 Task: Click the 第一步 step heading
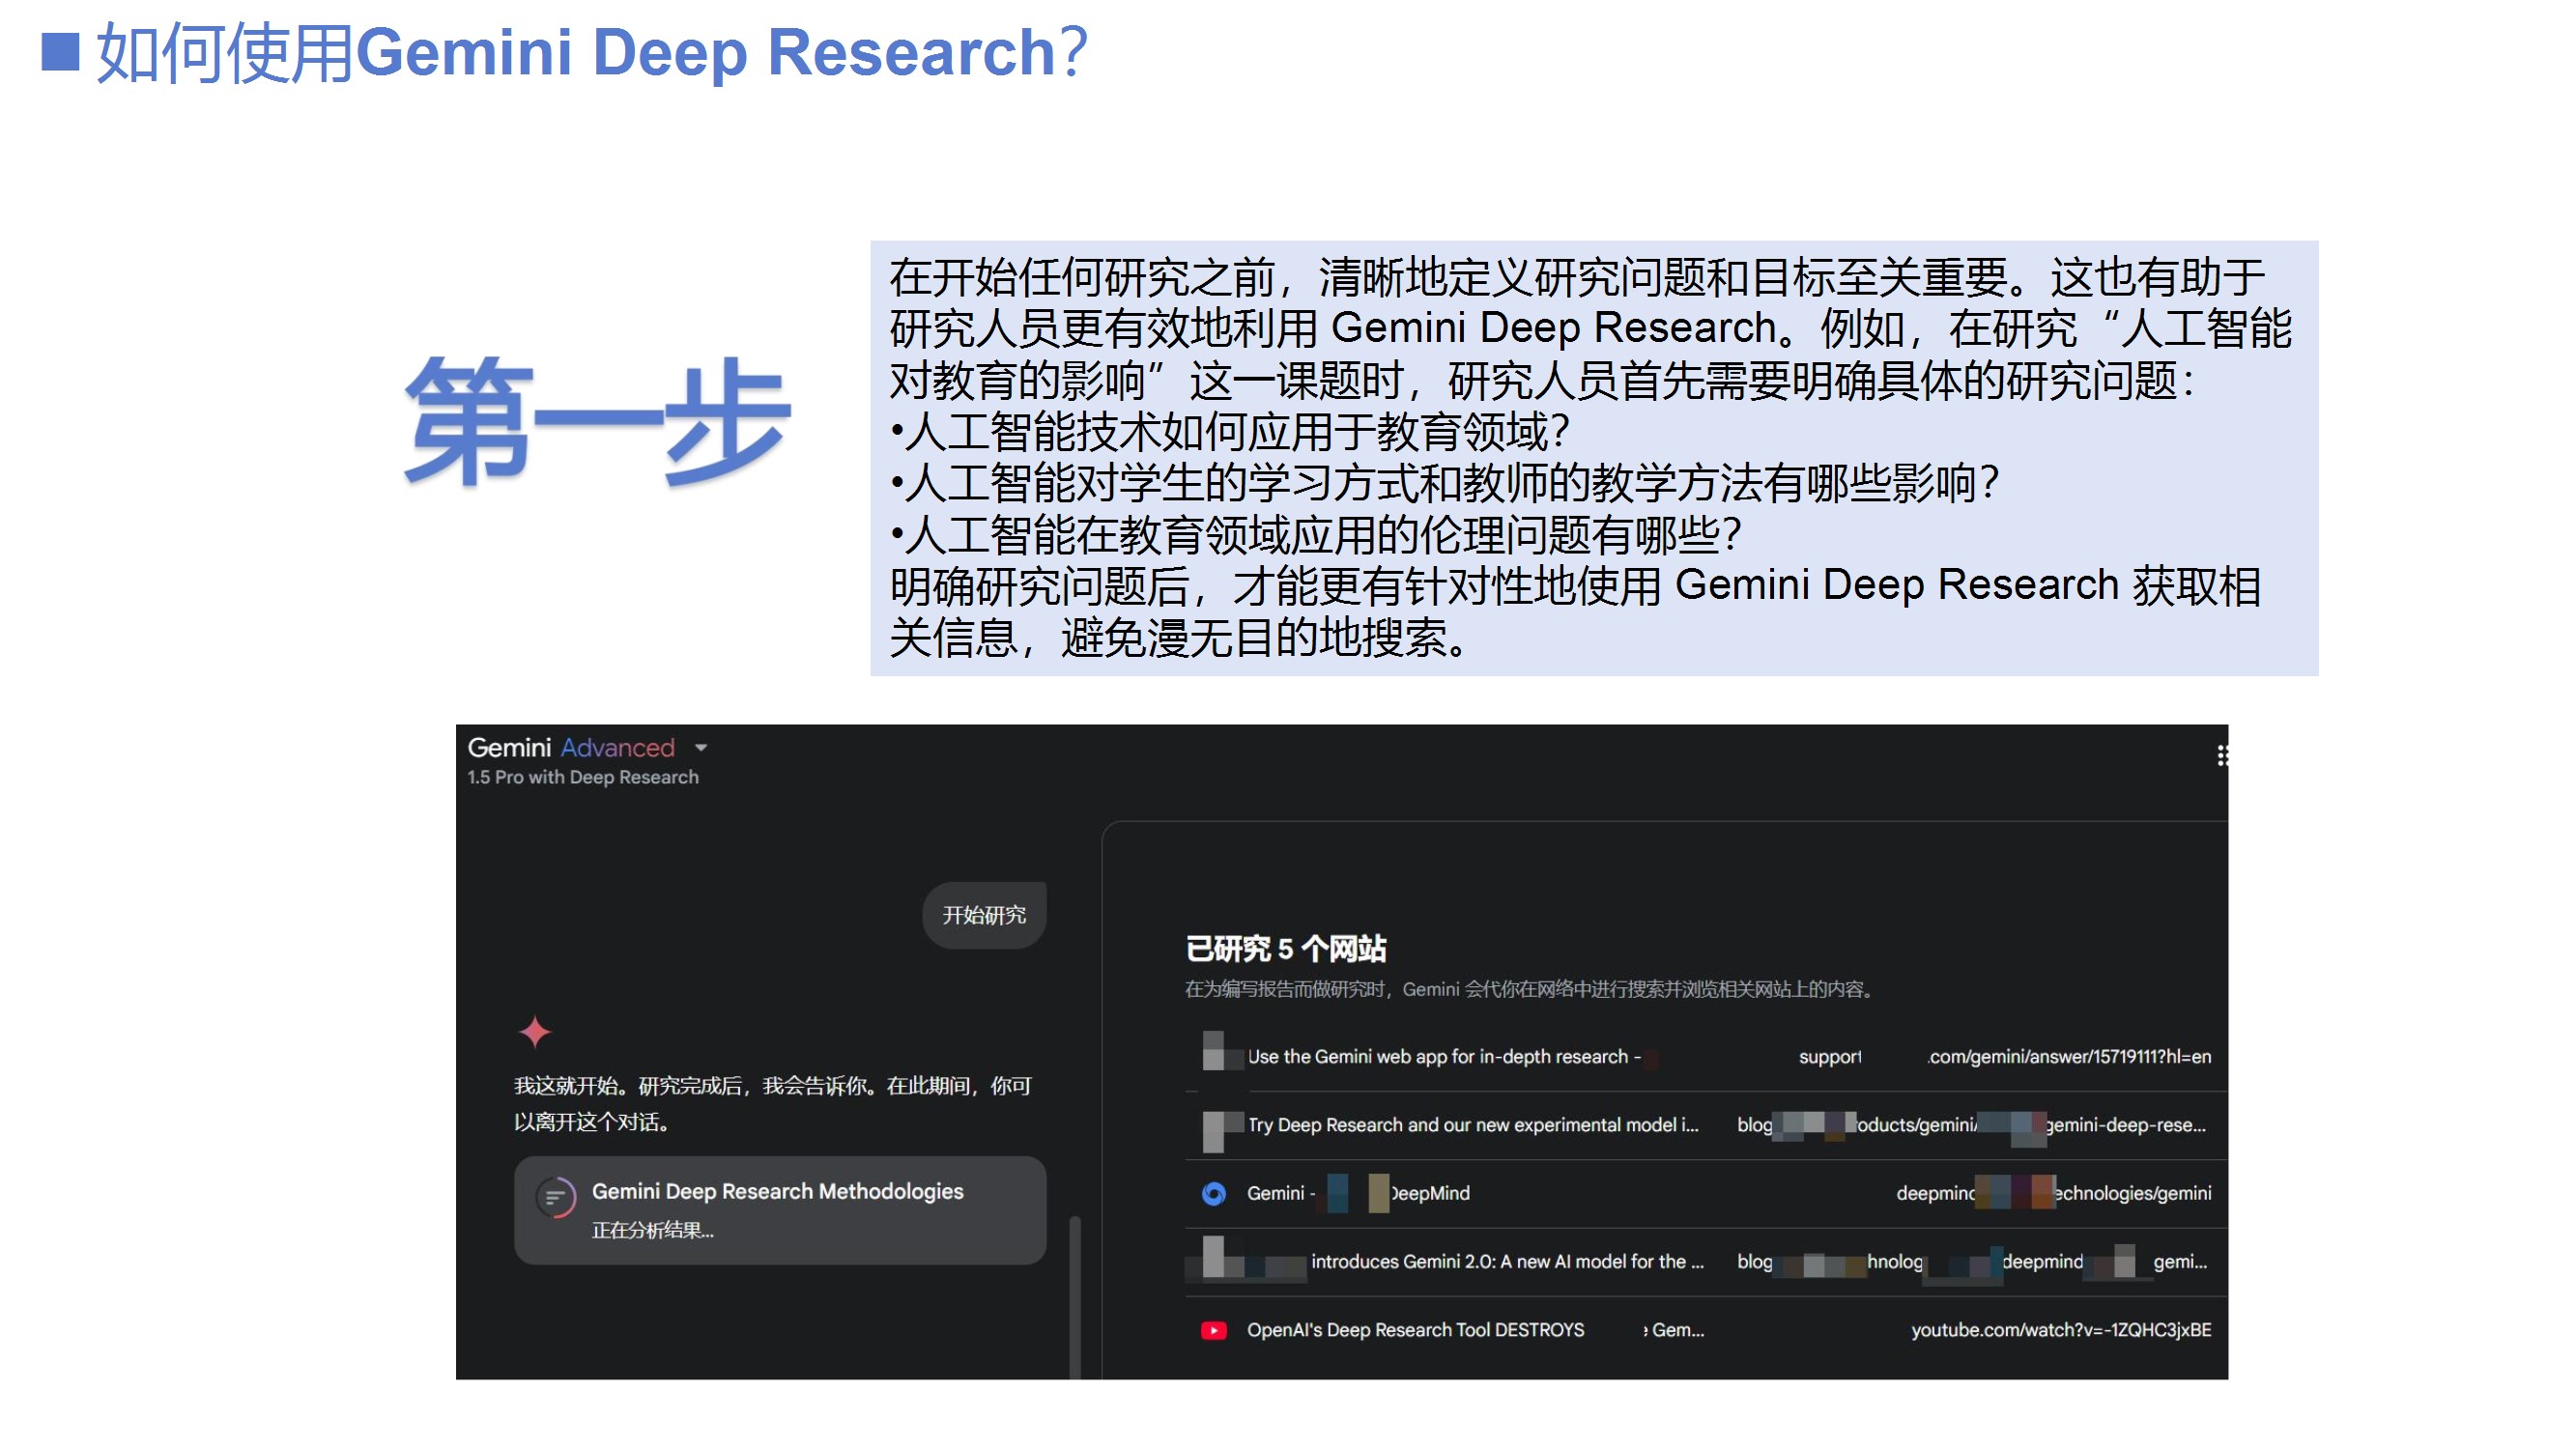pyautogui.click(x=597, y=422)
